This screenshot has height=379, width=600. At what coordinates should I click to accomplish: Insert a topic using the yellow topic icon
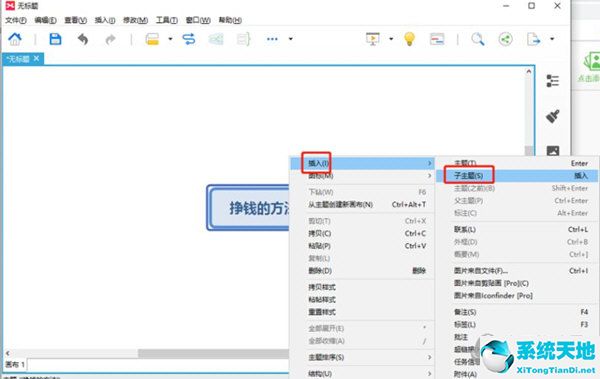(x=152, y=39)
